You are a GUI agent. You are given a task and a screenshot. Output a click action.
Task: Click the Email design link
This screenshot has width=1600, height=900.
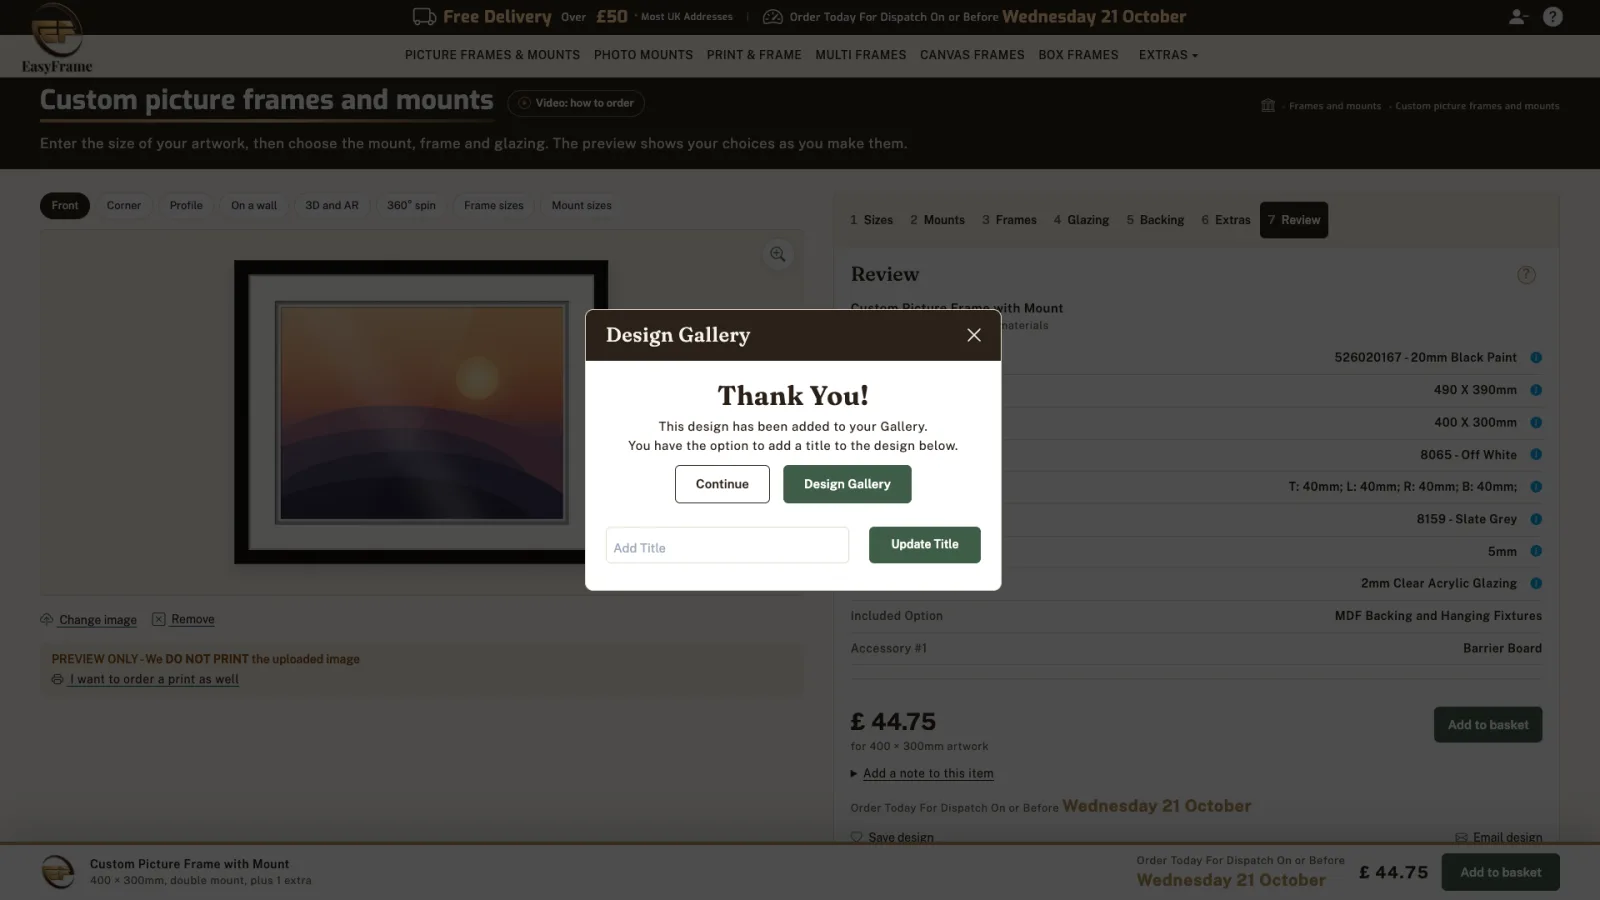coord(1499,837)
